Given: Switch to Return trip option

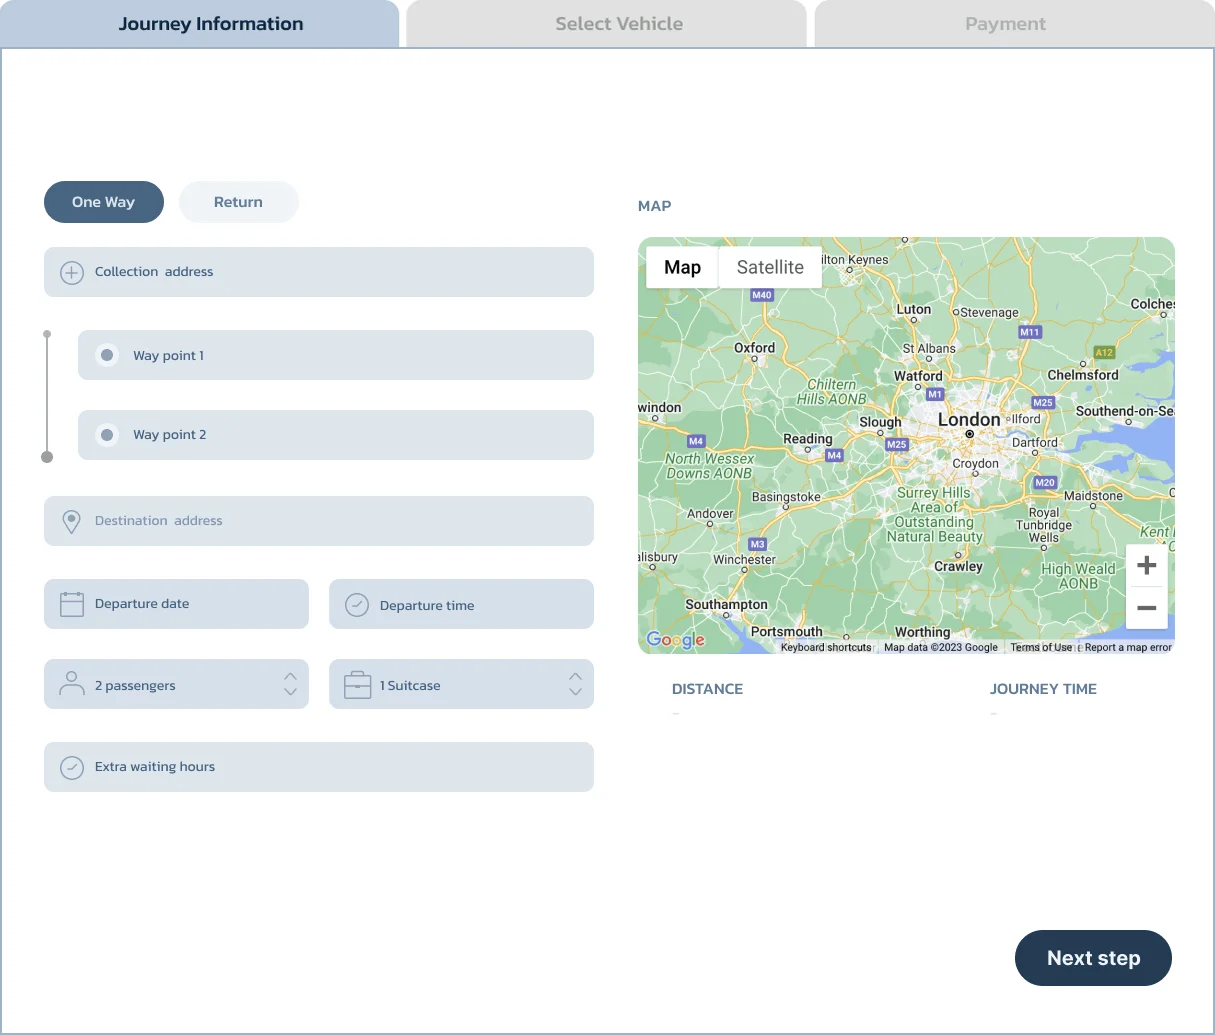Looking at the screenshot, I should [238, 202].
